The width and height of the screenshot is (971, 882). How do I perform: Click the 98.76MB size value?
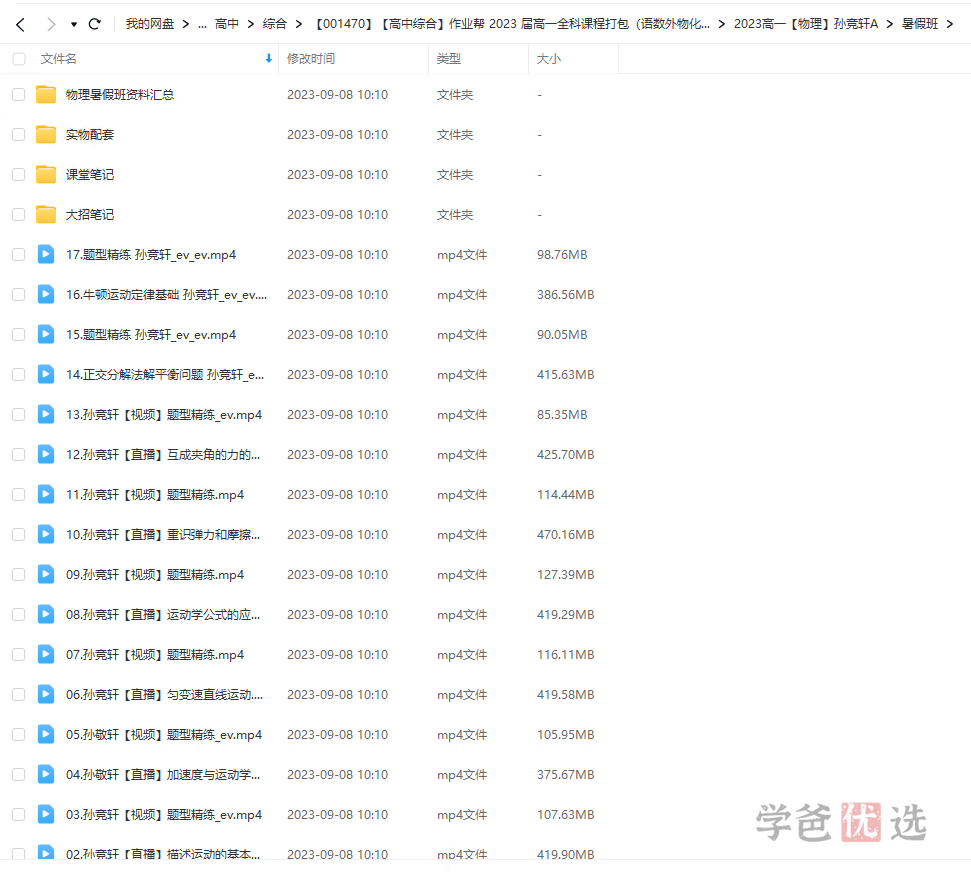tap(562, 255)
